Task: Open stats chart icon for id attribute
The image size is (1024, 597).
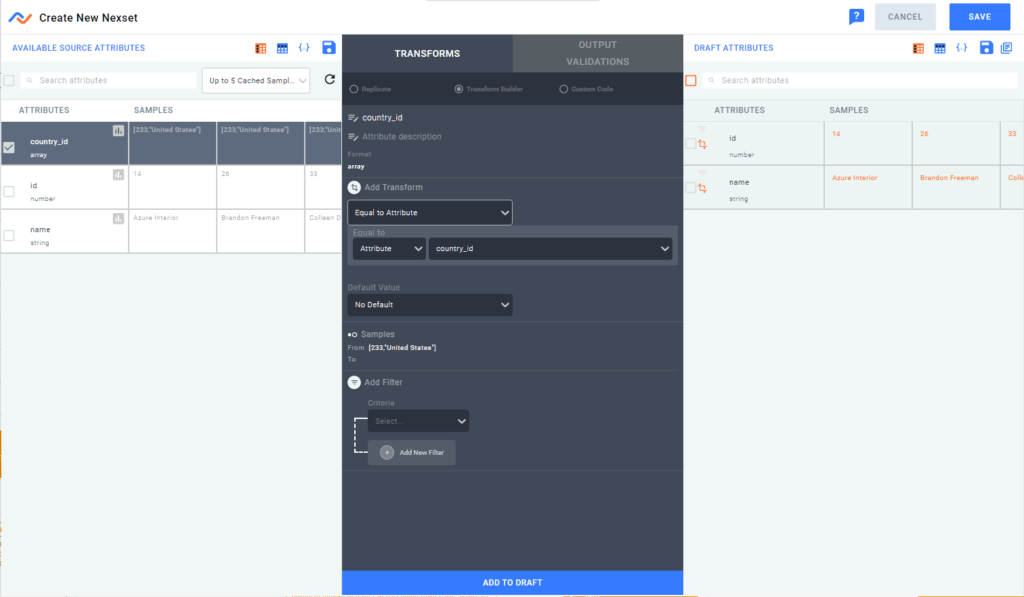Action: [x=118, y=174]
